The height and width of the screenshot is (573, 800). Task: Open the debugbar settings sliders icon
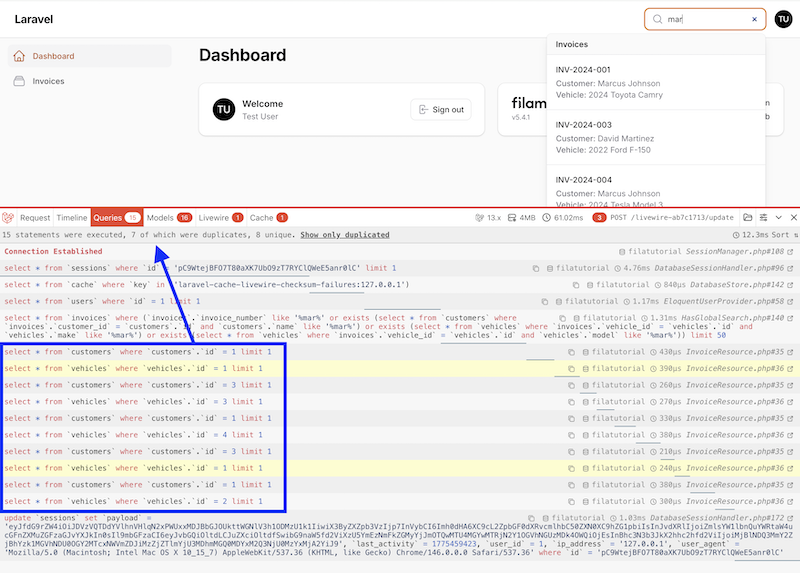[x=763, y=217]
